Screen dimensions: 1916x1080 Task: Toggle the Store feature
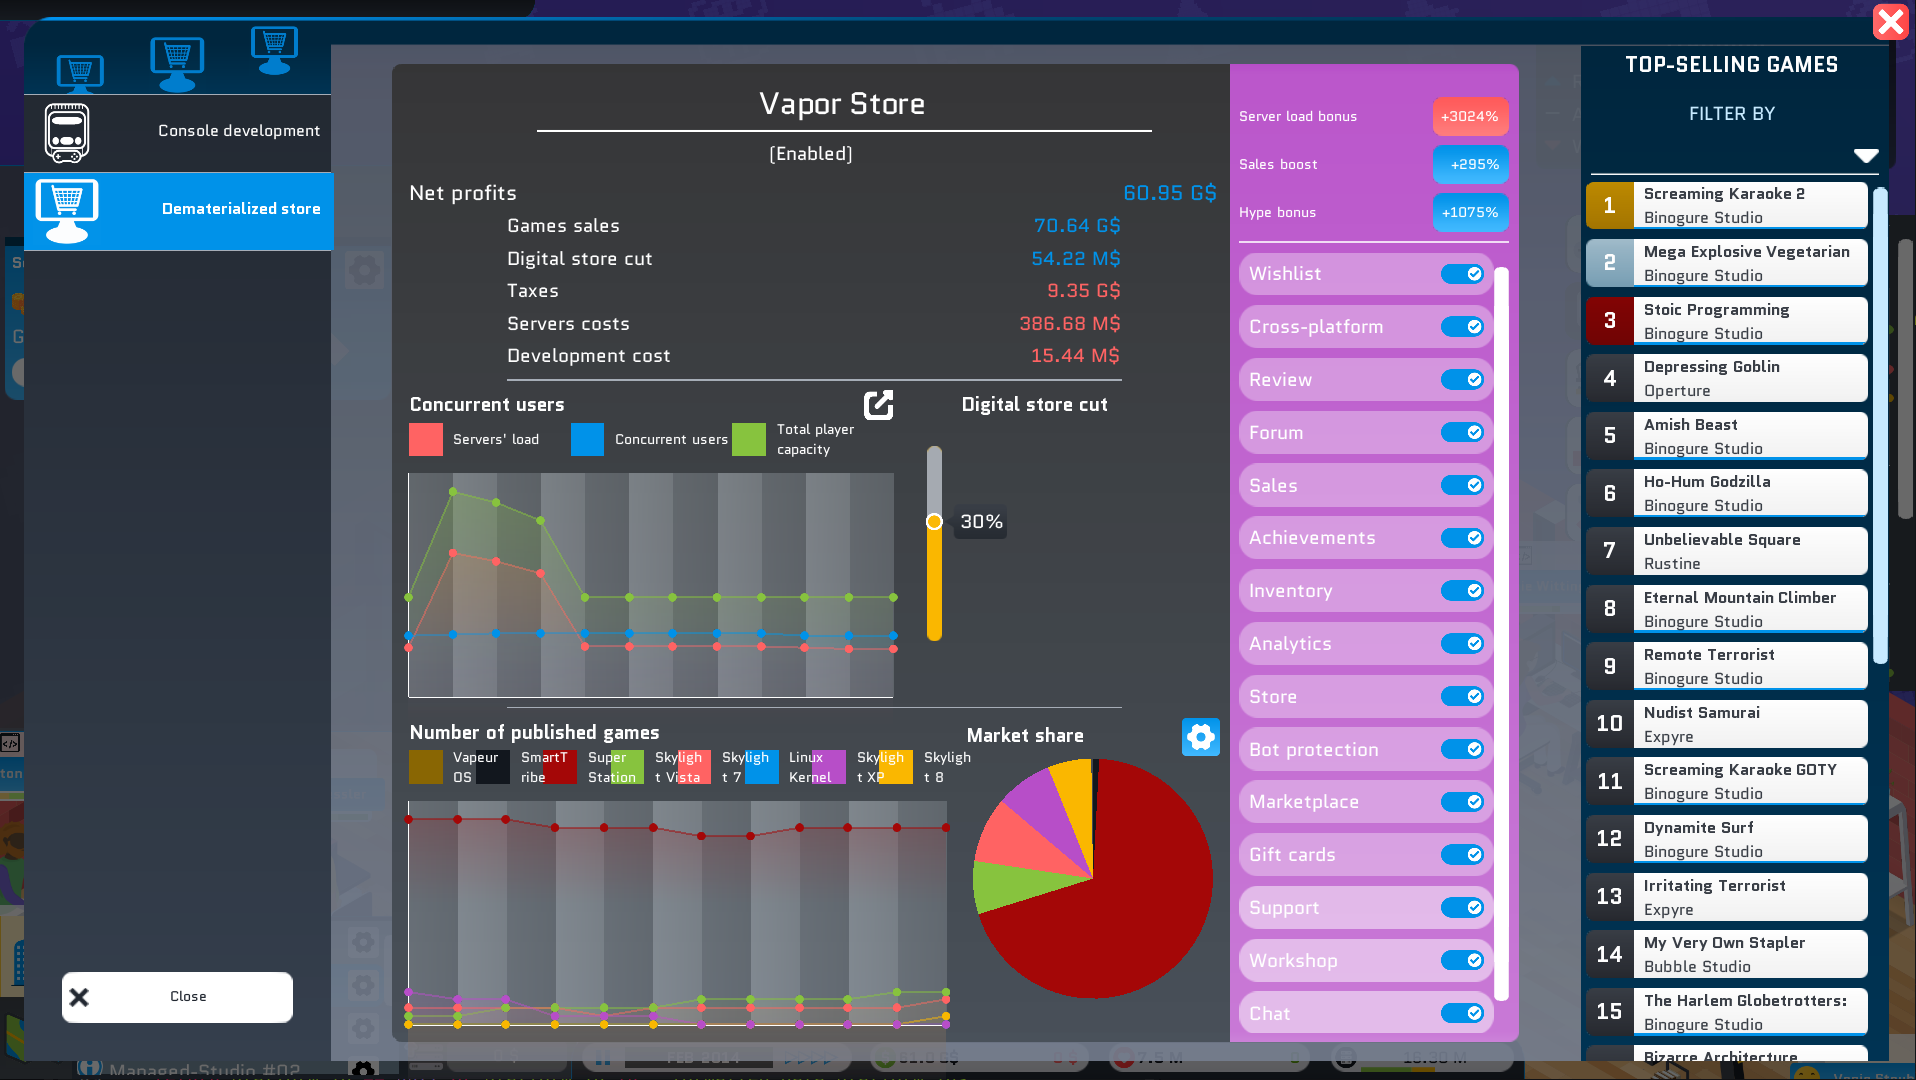(1462, 697)
